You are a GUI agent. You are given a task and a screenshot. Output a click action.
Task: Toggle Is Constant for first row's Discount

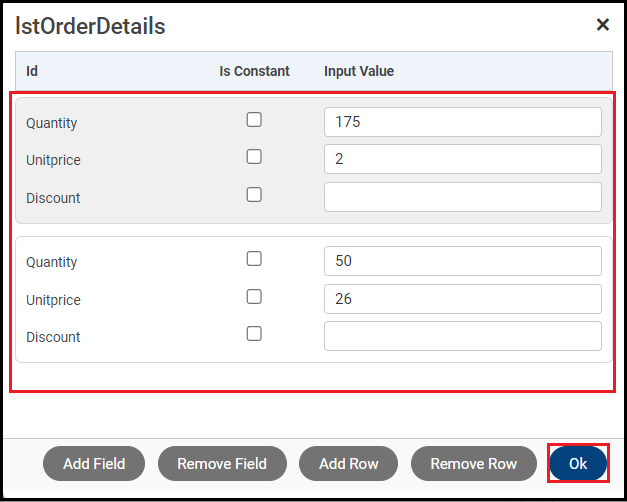[254, 195]
